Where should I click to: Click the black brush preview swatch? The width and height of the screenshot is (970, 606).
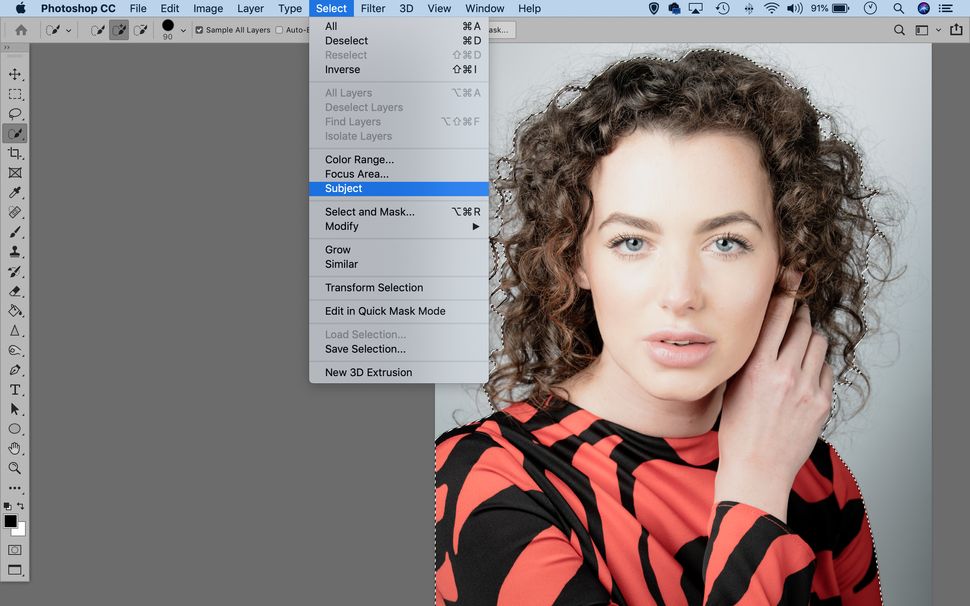click(168, 25)
